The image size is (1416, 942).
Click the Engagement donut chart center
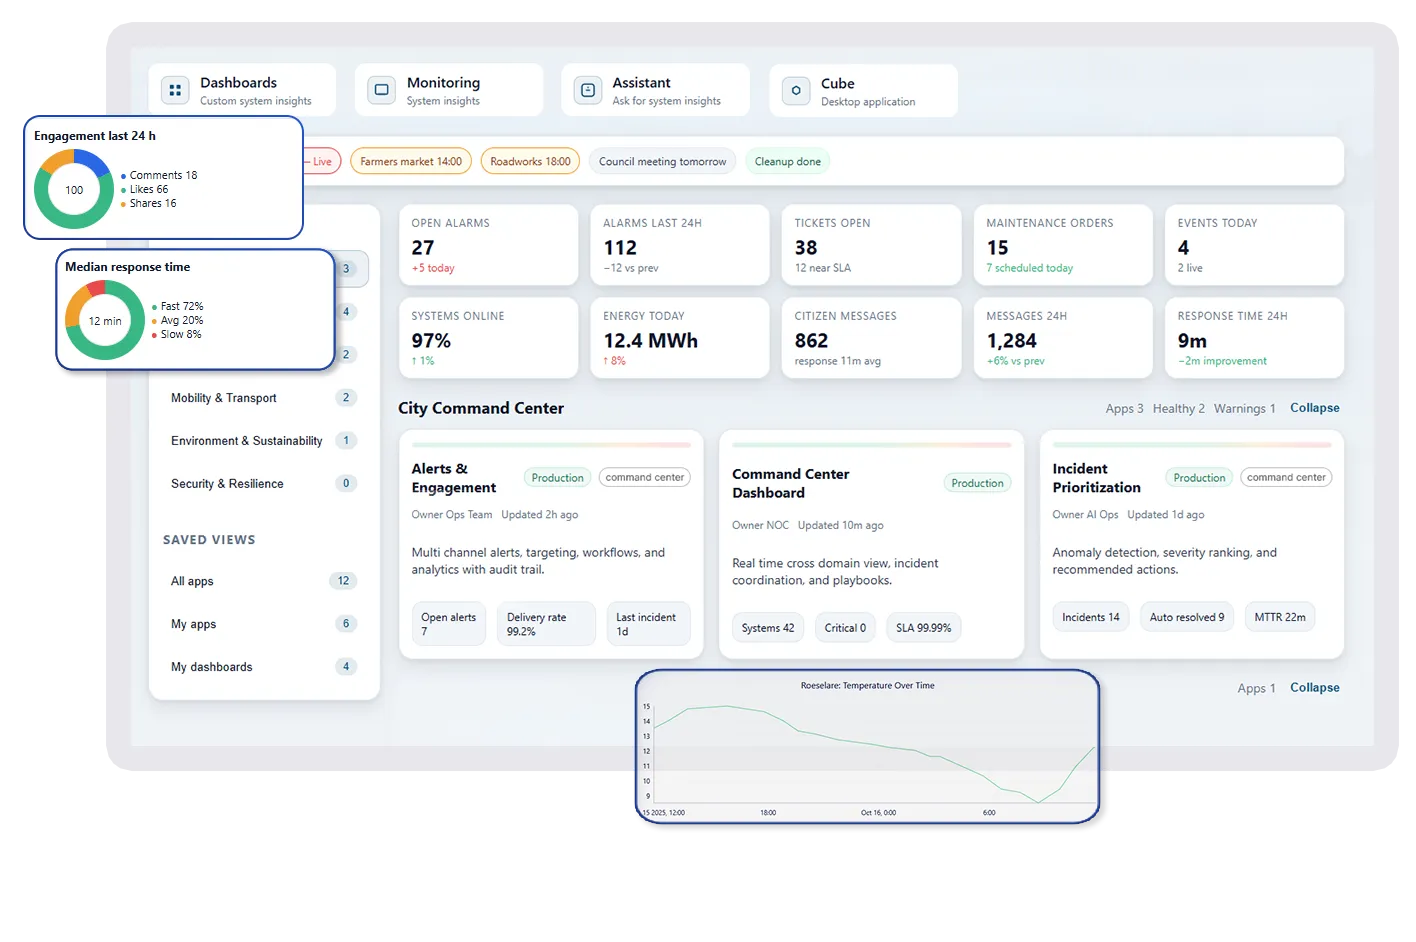pyautogui.click(x=74, y=190)
